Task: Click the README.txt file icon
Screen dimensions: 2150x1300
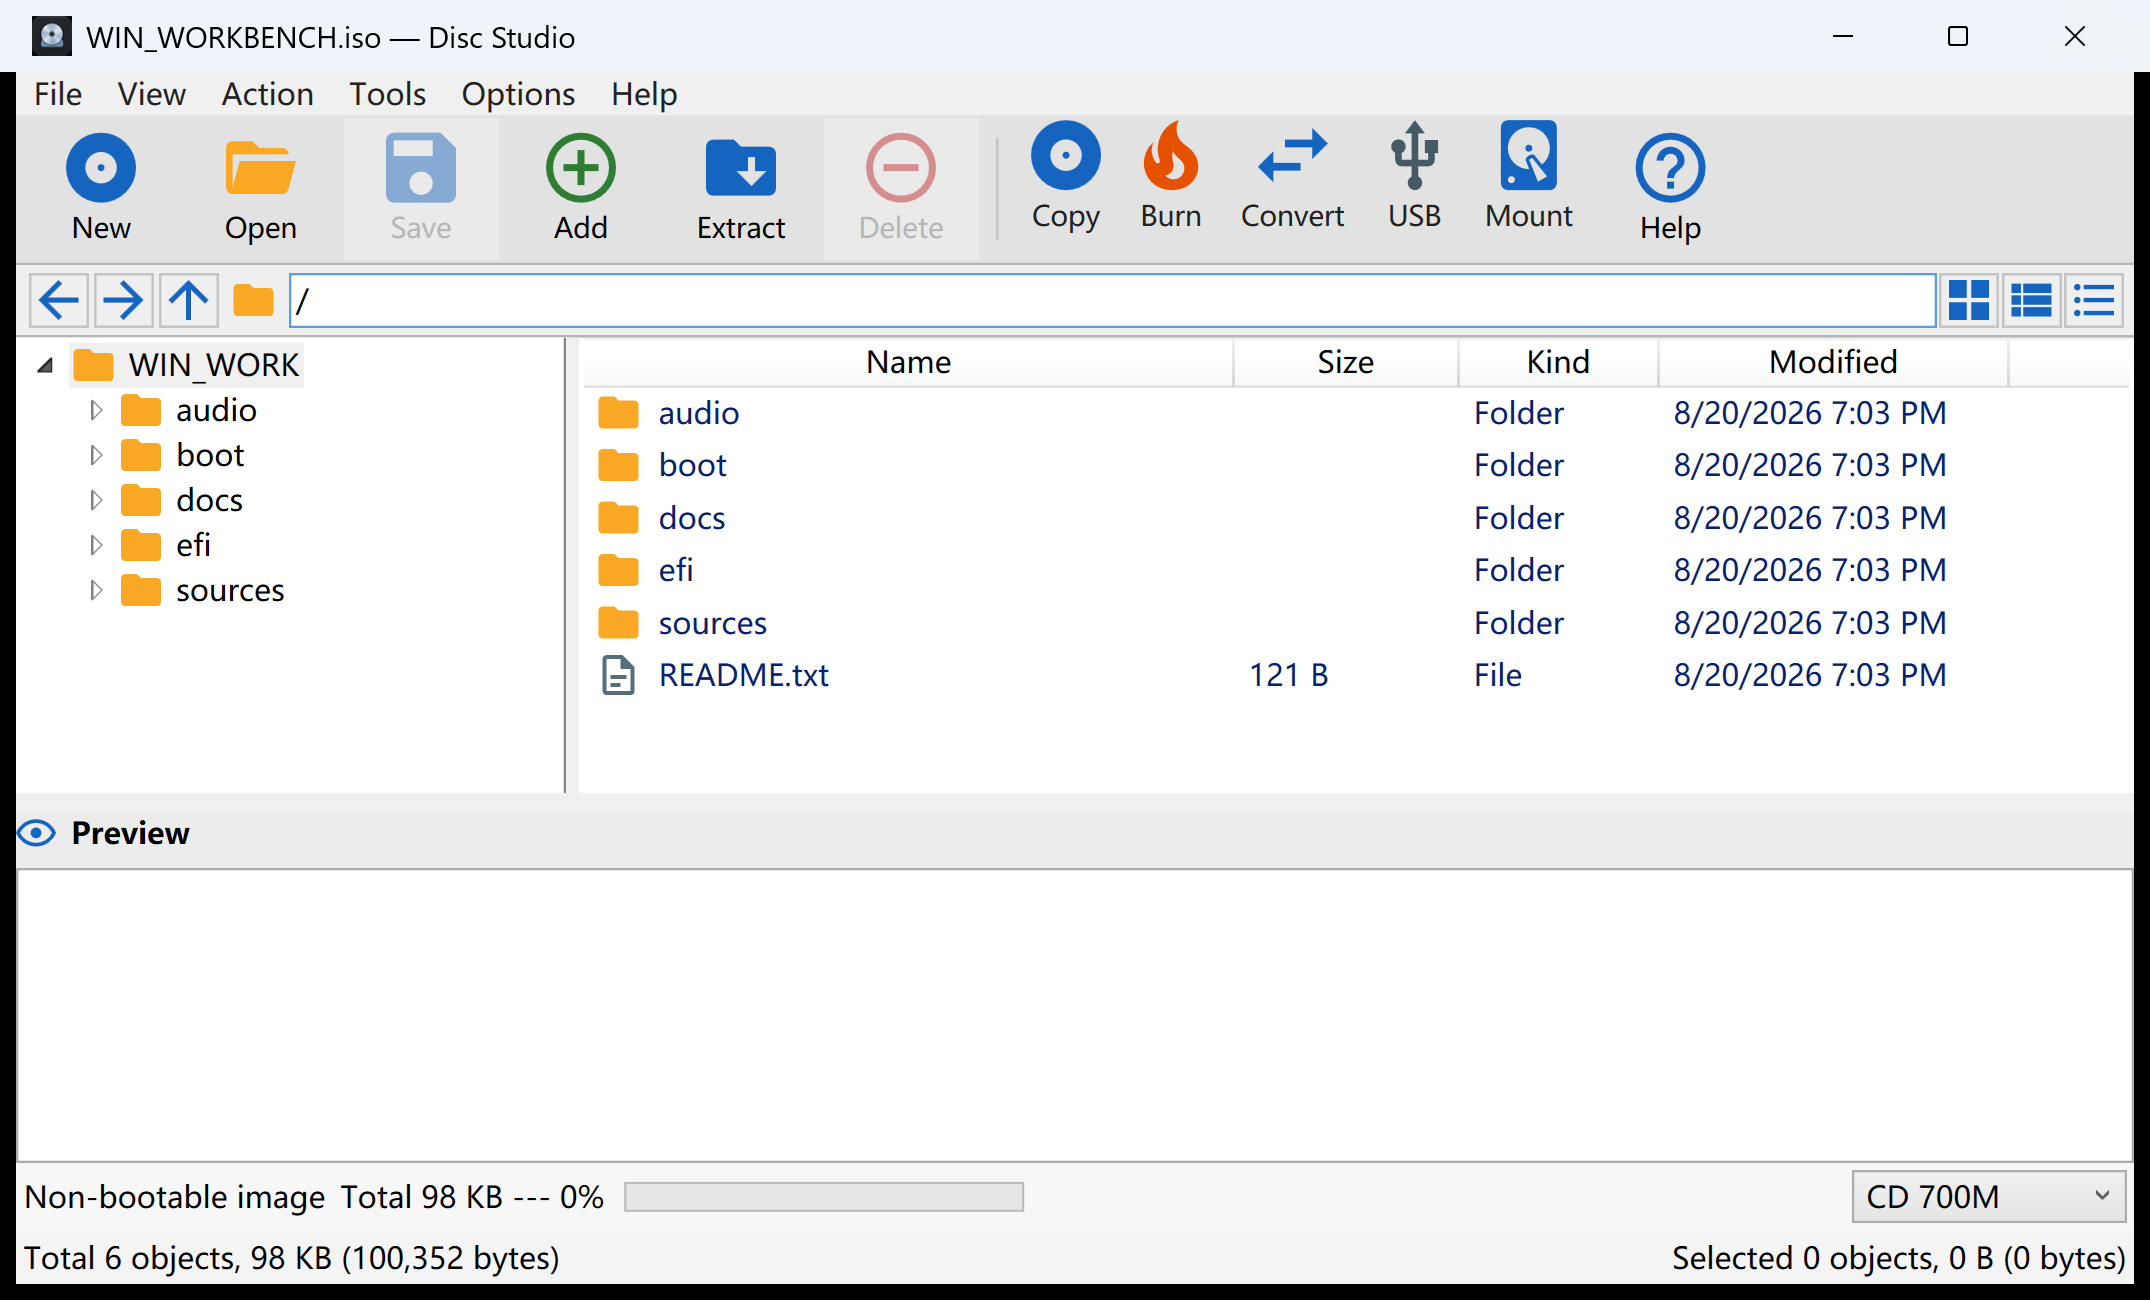Action: pyautogui.click(x=618, y=675)
